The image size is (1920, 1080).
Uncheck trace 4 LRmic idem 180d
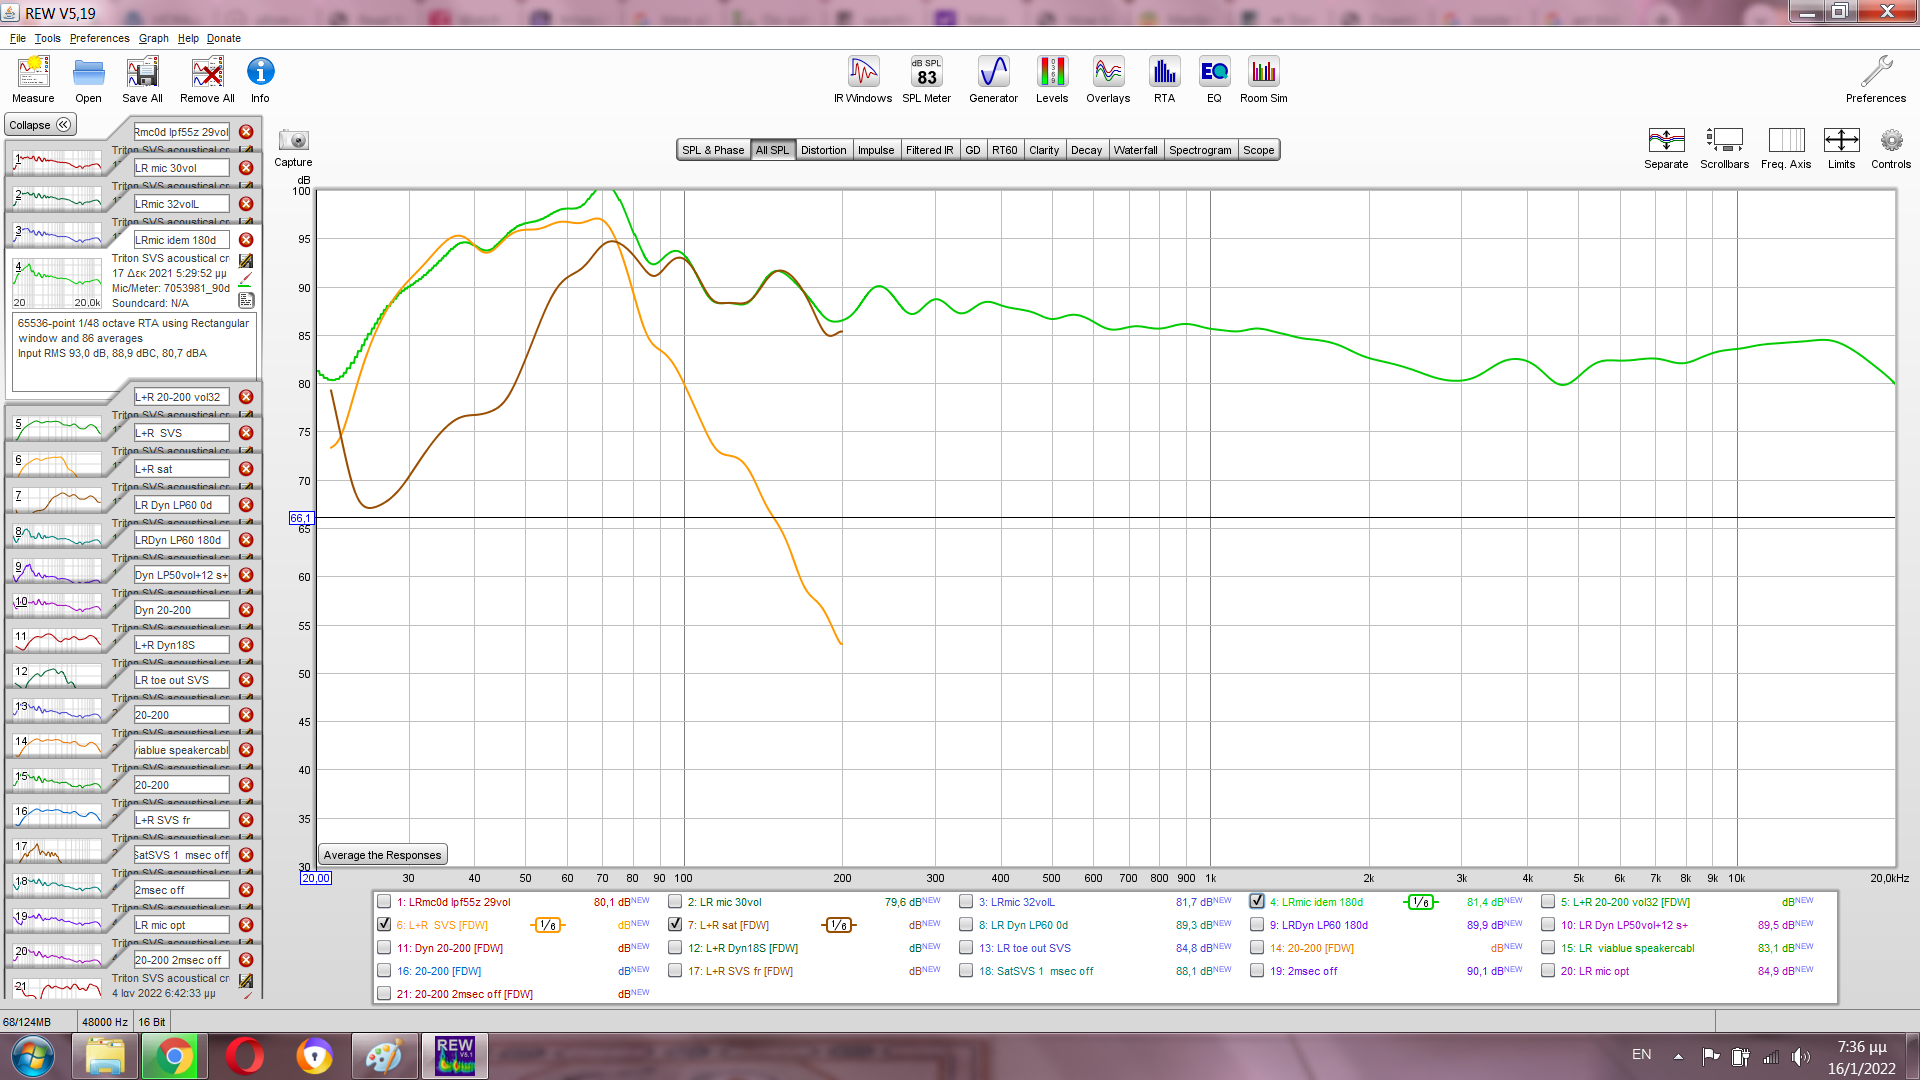pyautogui.click(x=1257, y=901)
